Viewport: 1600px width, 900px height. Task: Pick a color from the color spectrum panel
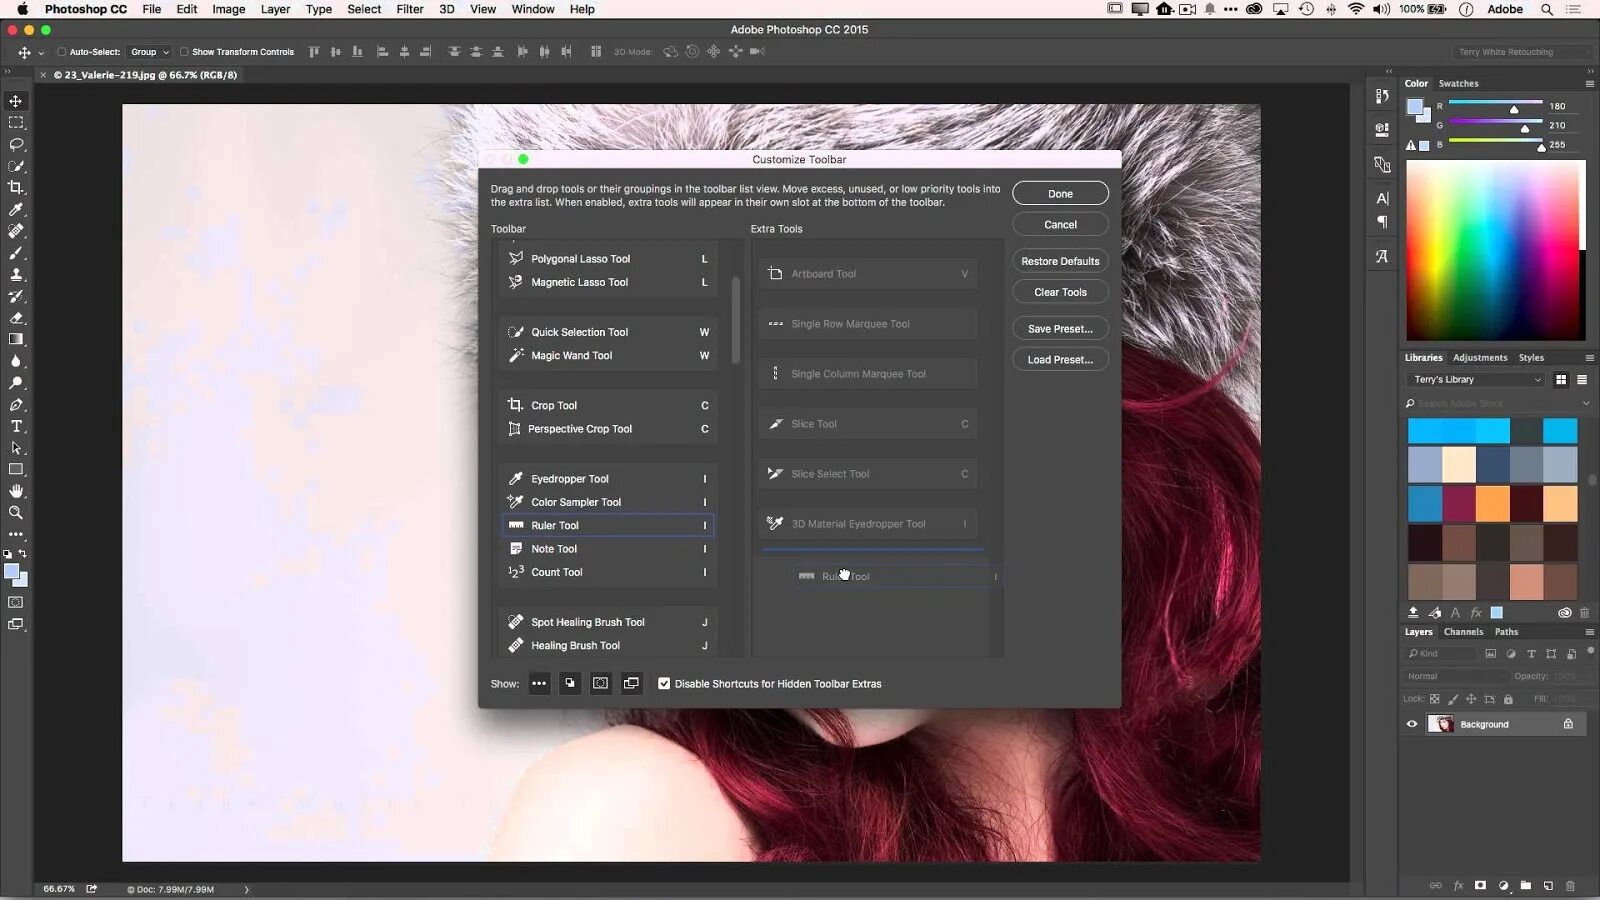pos(1495,250)
